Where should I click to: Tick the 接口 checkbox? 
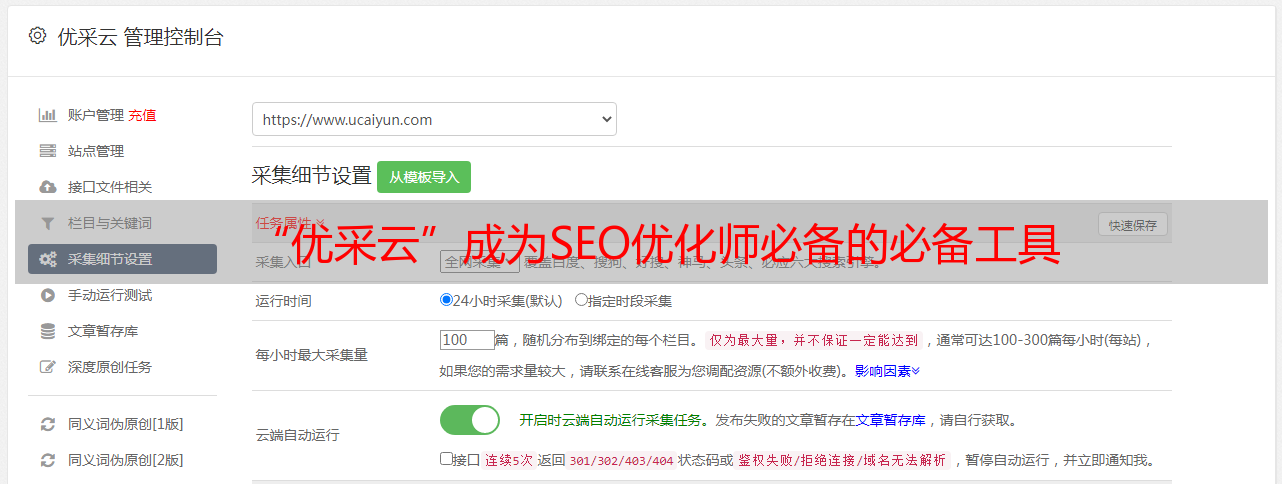point(446,459)
